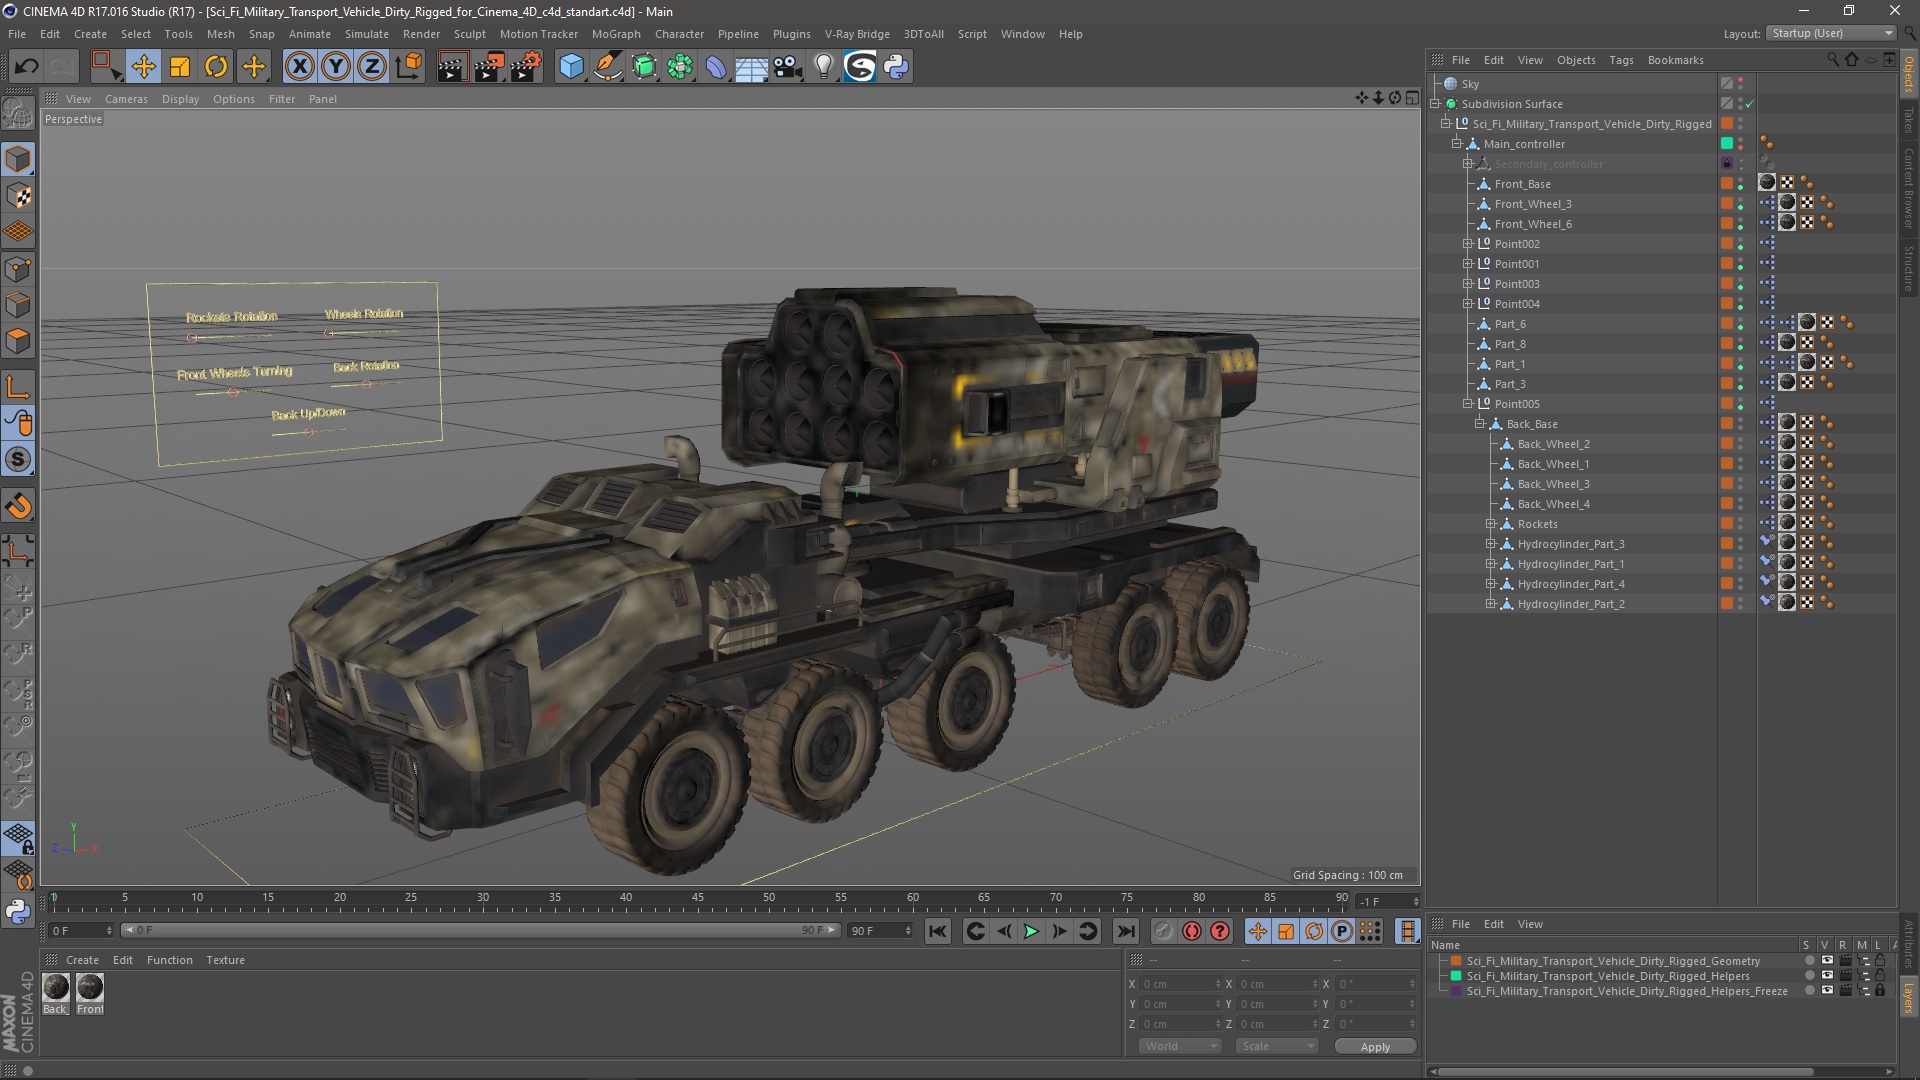Toggle Position keyframe recording icon
The width and height of the screenshot is (1920, 1080).
(1258, 931)
